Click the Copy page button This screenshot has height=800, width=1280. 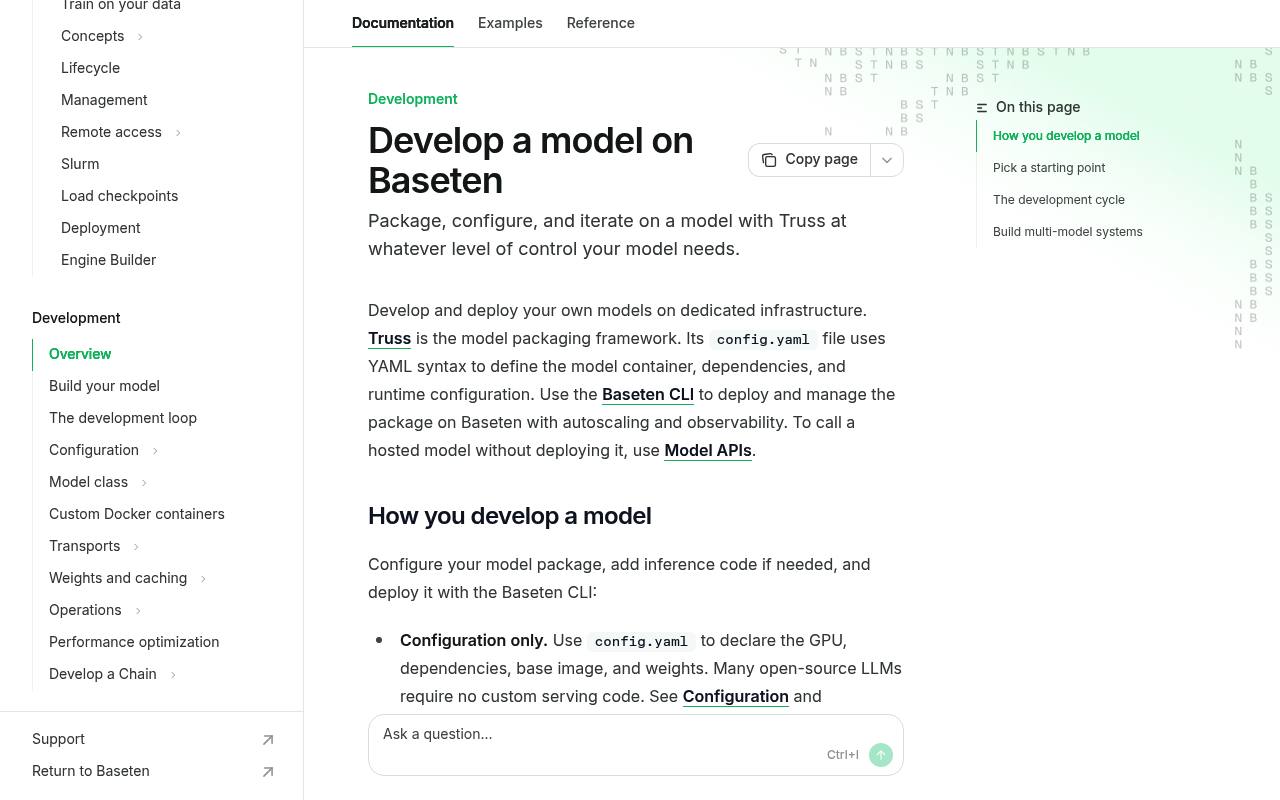[810, 160]
